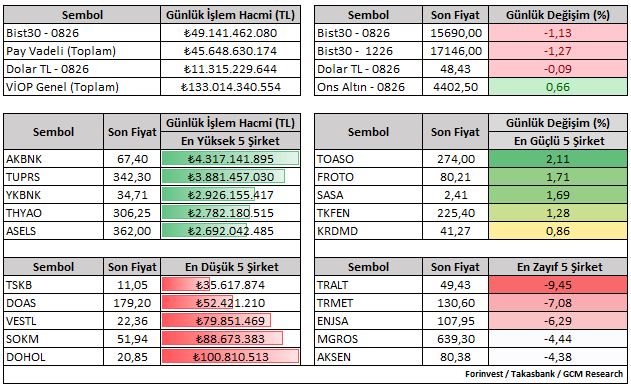Click the MGROS symbol cell
The width and height of the screenshot is (631, 389).
coord(368,339)
